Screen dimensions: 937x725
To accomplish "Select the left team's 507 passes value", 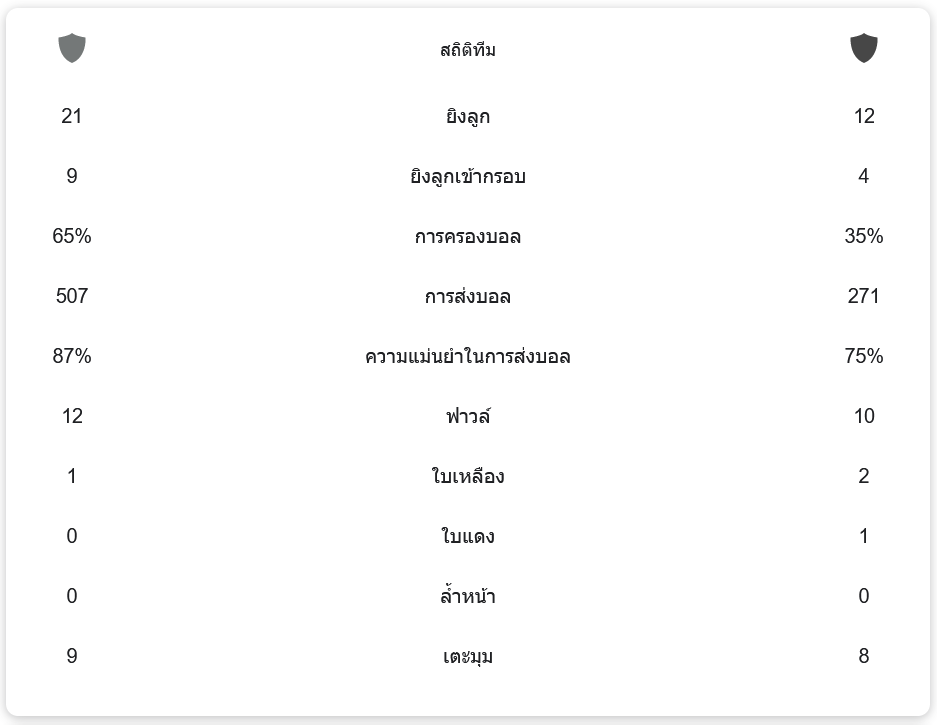I will (x=72, y=297).
